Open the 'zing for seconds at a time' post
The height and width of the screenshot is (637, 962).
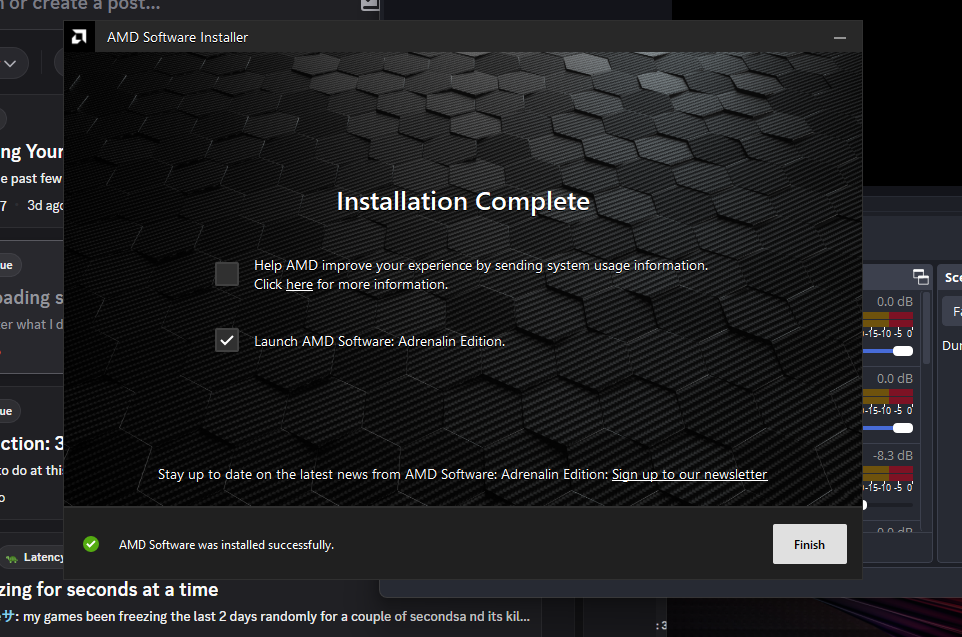pos(109,590)
